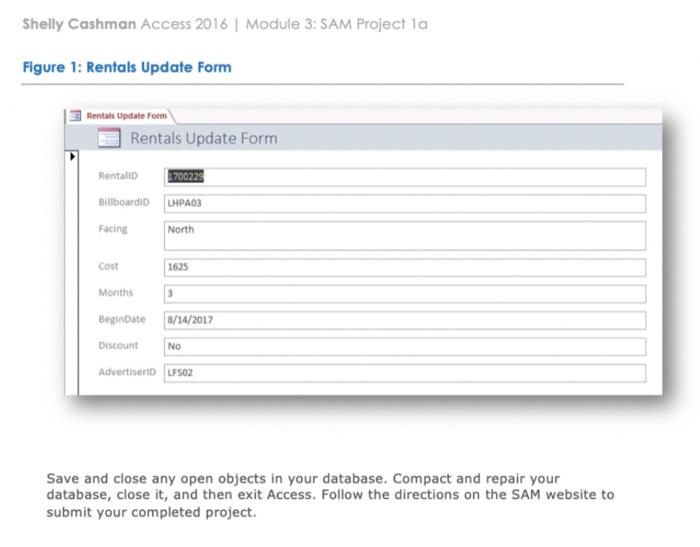Viewport: 700px width, 547px height.
Task: Click the BillboardID field containing LHPA03
Action: tap(405, 204)
